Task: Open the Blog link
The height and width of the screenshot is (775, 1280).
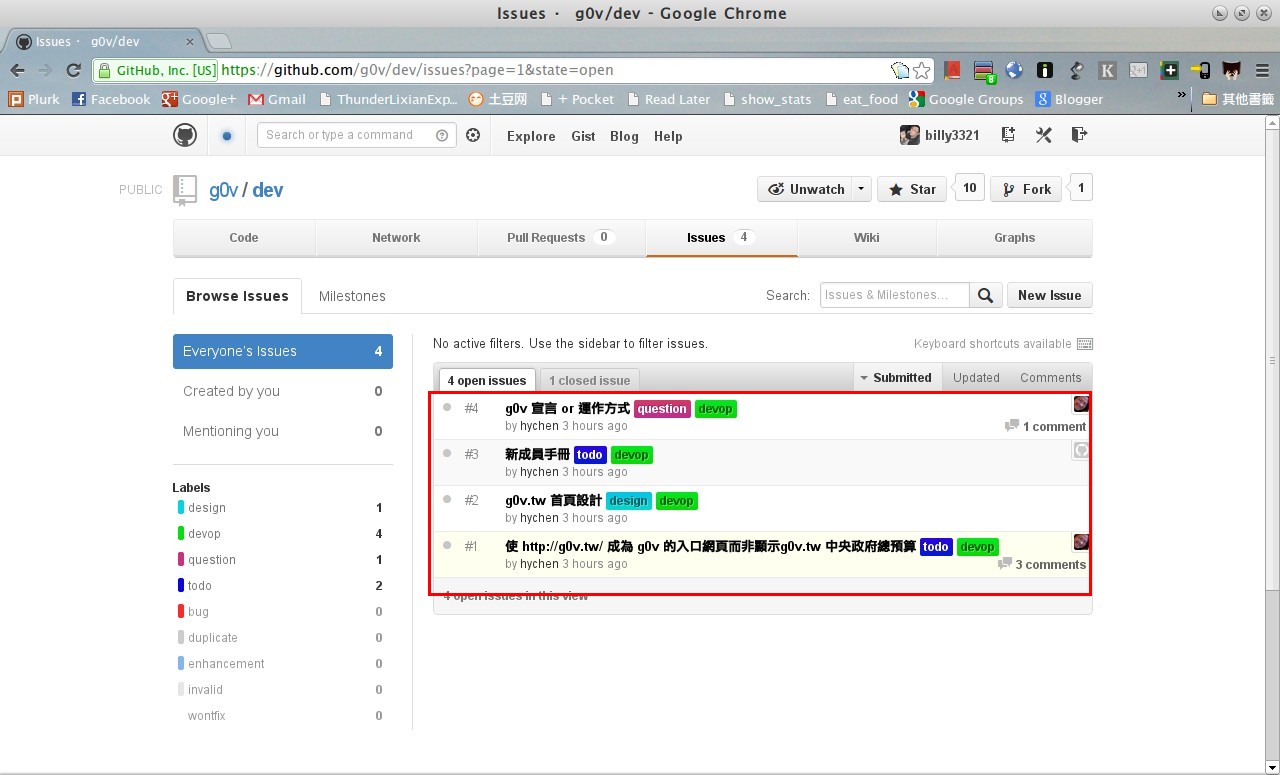Action: [x=624, y=136]
